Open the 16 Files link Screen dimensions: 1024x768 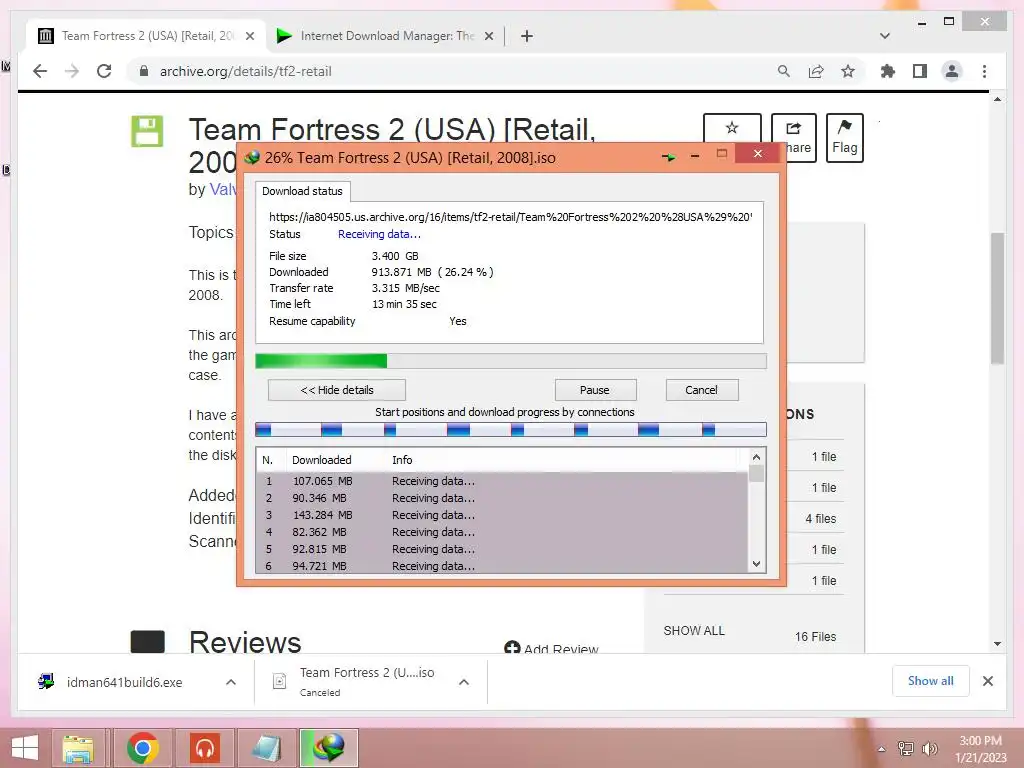click(816, 637)
